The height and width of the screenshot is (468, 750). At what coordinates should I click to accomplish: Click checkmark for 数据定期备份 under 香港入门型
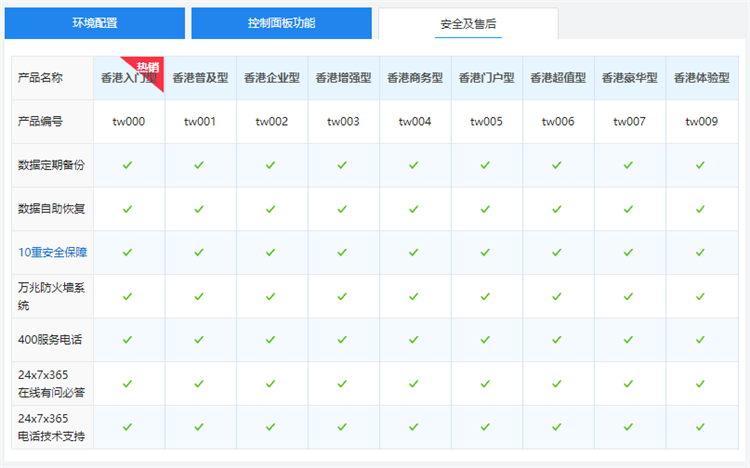pyautogui.click(x=127, y=165)
